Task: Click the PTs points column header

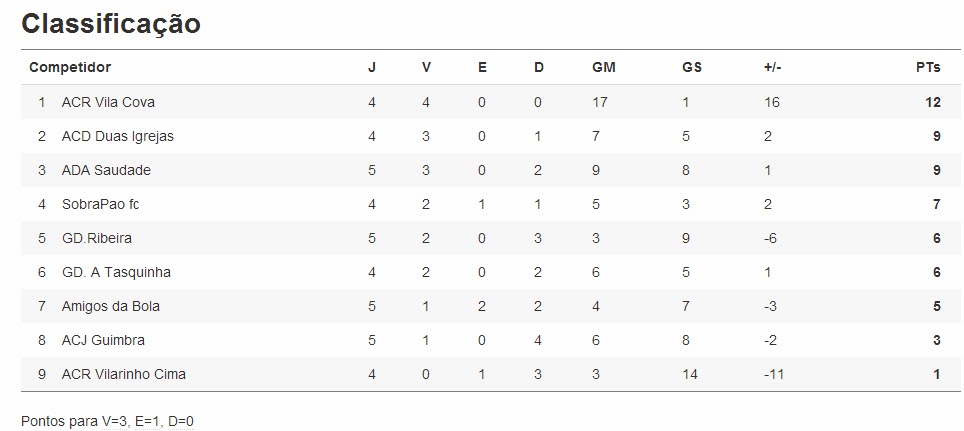Action: 928,67
